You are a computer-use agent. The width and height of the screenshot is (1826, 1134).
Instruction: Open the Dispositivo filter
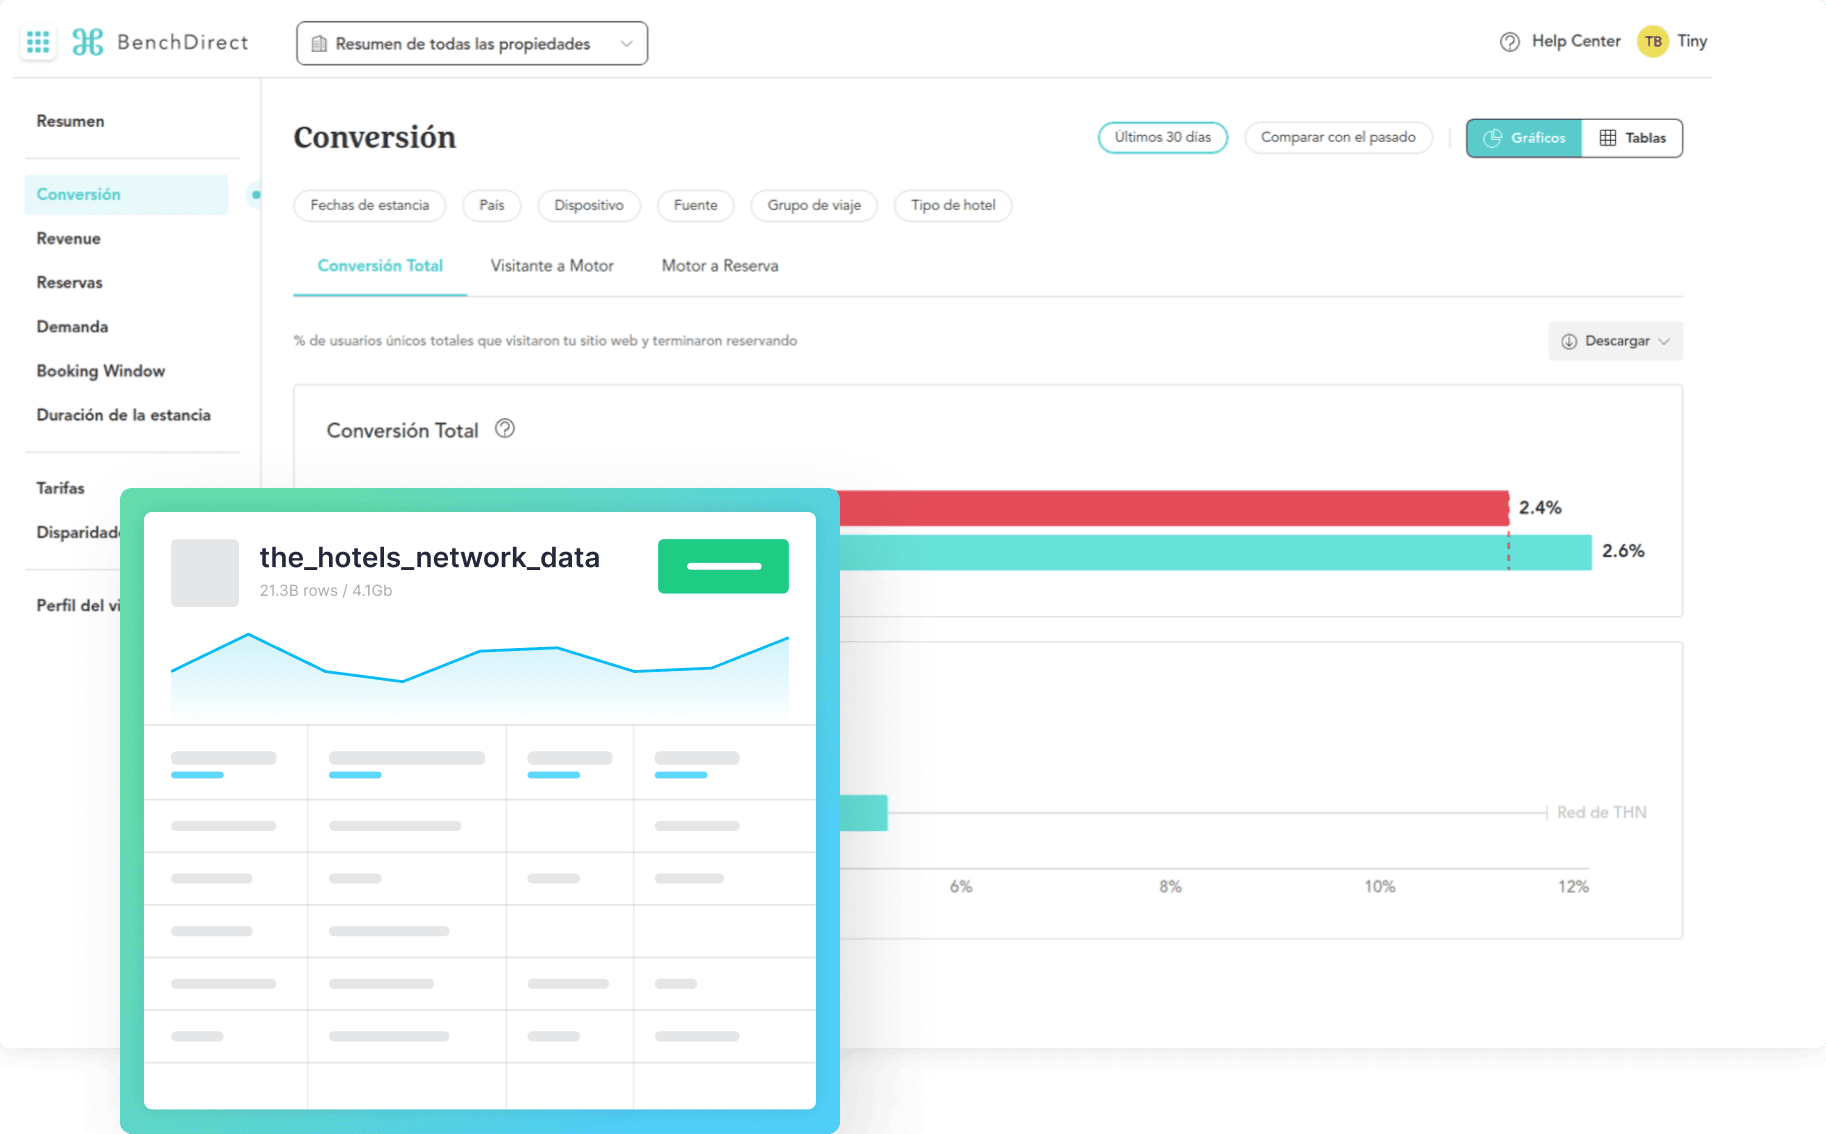[x=588, y=205]
